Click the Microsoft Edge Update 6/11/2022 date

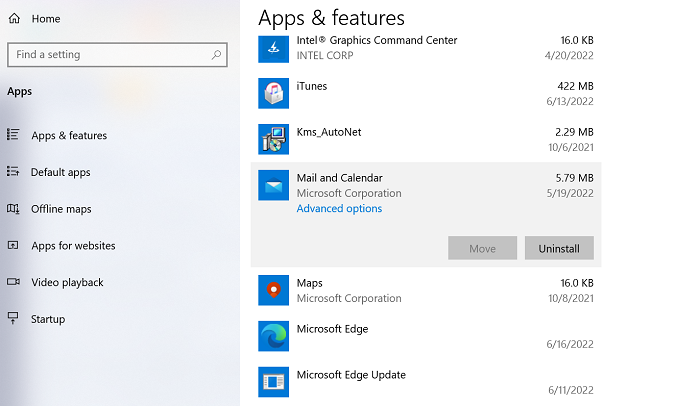pyautogui.click(x=571, y=390)
